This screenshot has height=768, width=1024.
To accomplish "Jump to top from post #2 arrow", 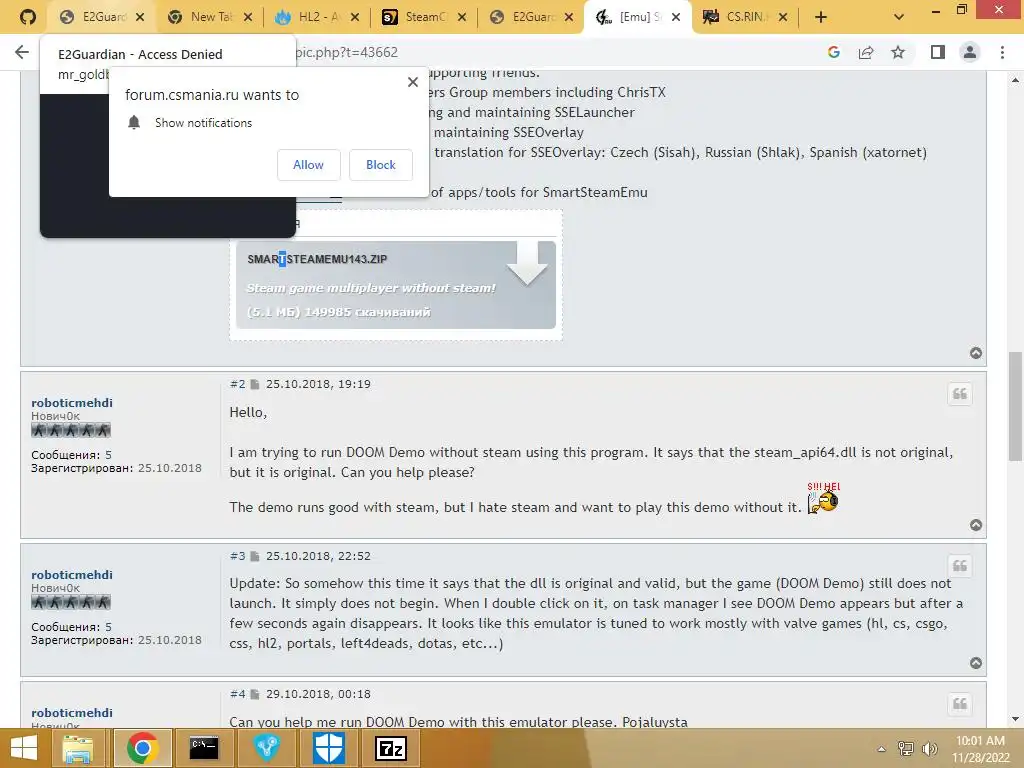I will coord(976,525).
